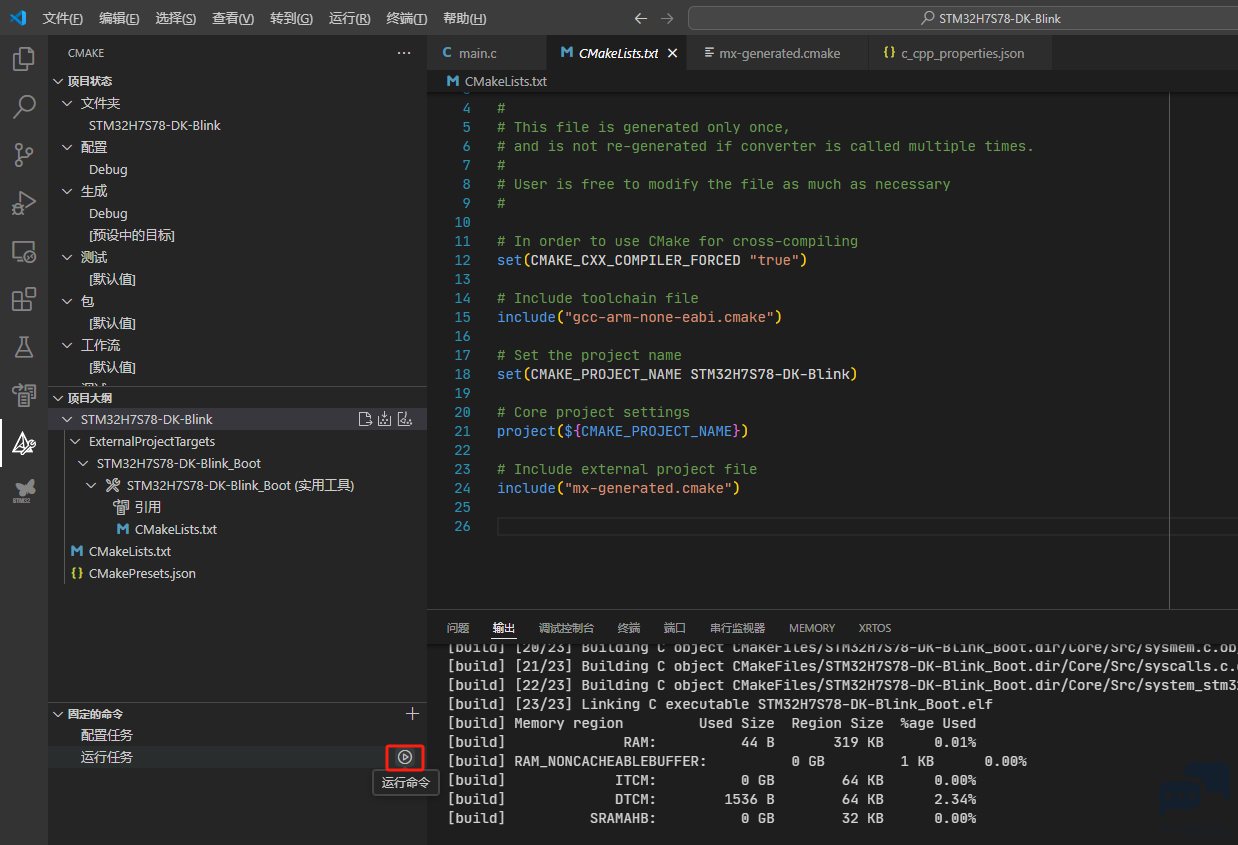Click the file icon on STM32H7S78-DK-Blink outline row
Image resolution: width=1238 pixels, height=845 pixels.
point(366,419)
